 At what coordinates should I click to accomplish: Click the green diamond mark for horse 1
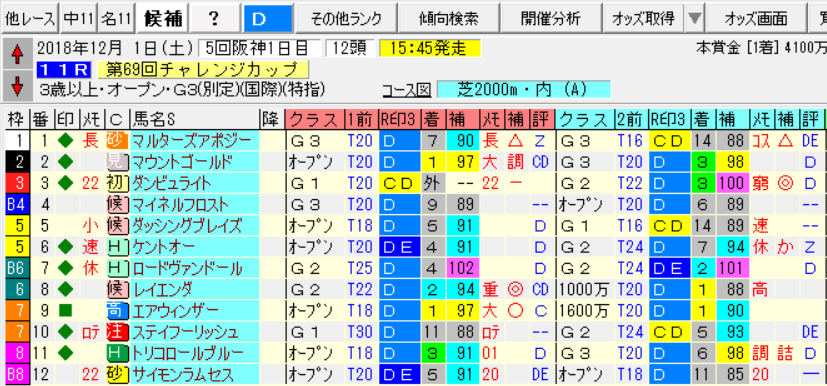coord(66,140)
